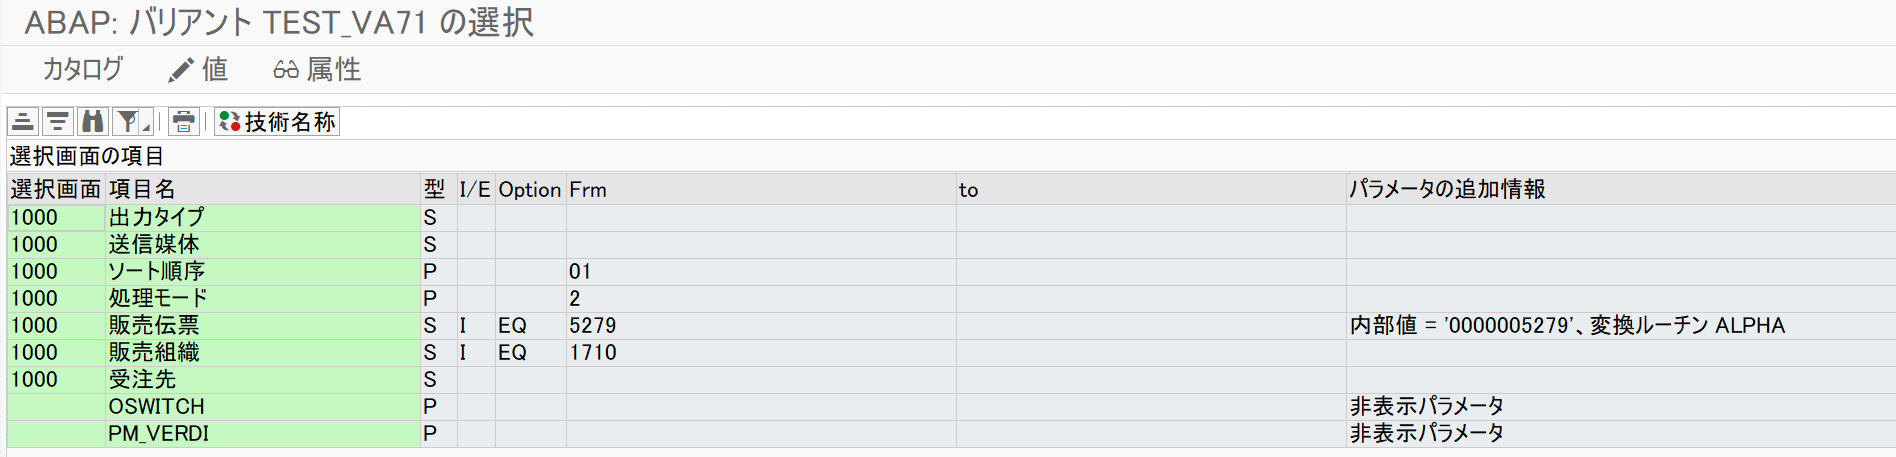Image resolution: width=1896 pixels, height=457 pixels.
Task: Click the sort descending toolbar icon
Action: (58, 122)
